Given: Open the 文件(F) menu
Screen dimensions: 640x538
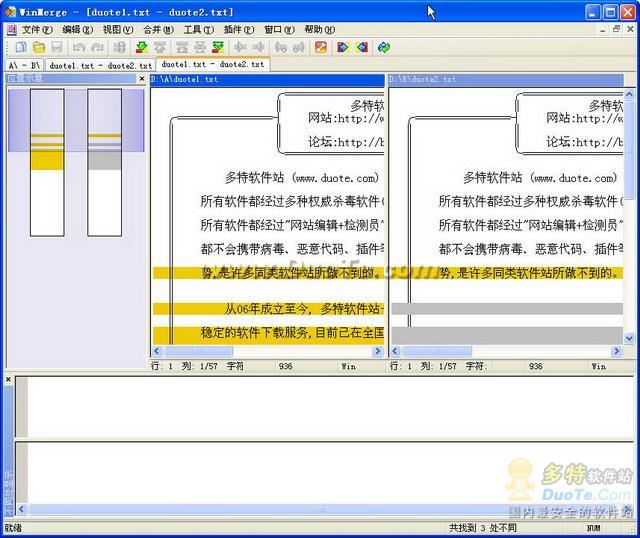Looking at the screenshot, I should click(x=37, y=29).
